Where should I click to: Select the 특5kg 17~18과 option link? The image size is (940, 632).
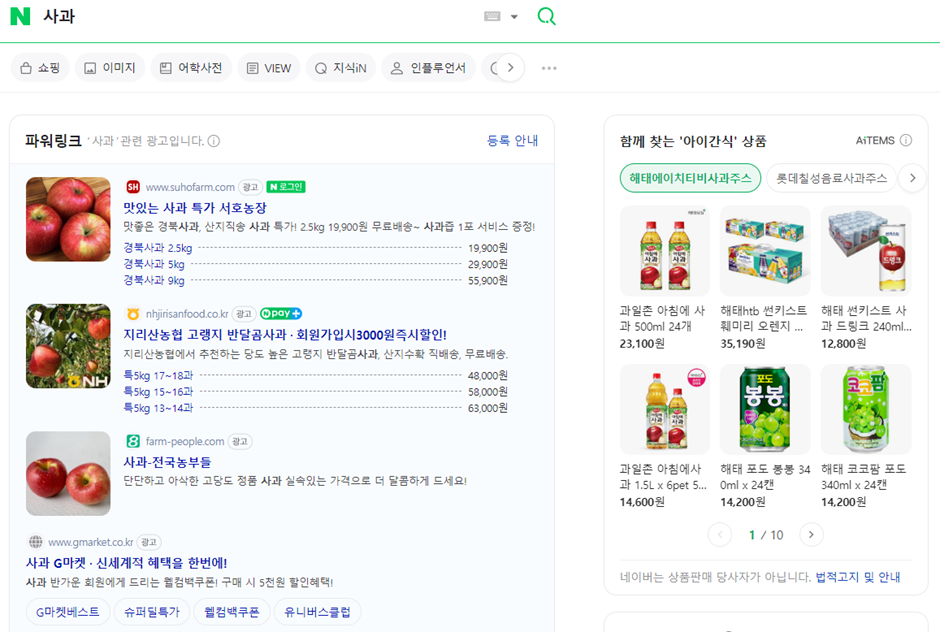click(x=158, y=375)
